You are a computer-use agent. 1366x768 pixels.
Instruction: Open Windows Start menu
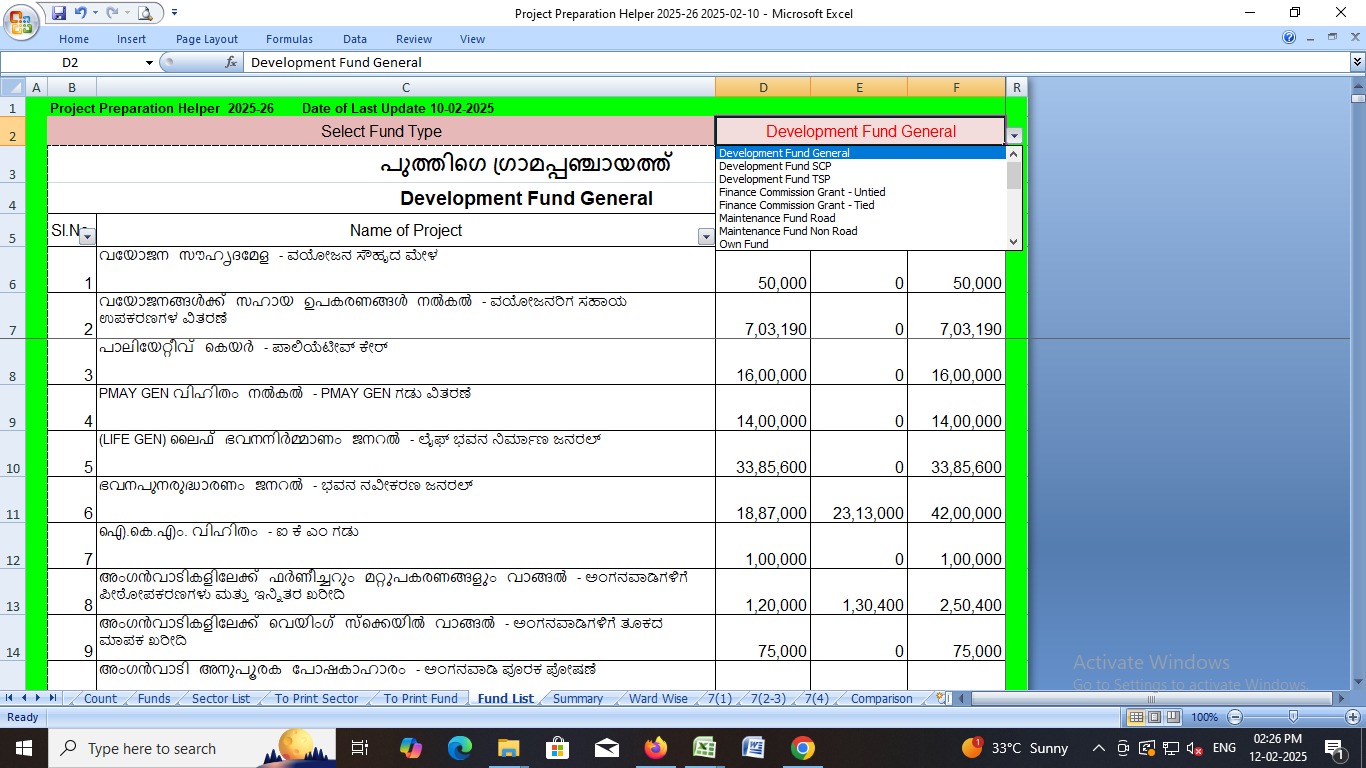(x=23, y=748)
